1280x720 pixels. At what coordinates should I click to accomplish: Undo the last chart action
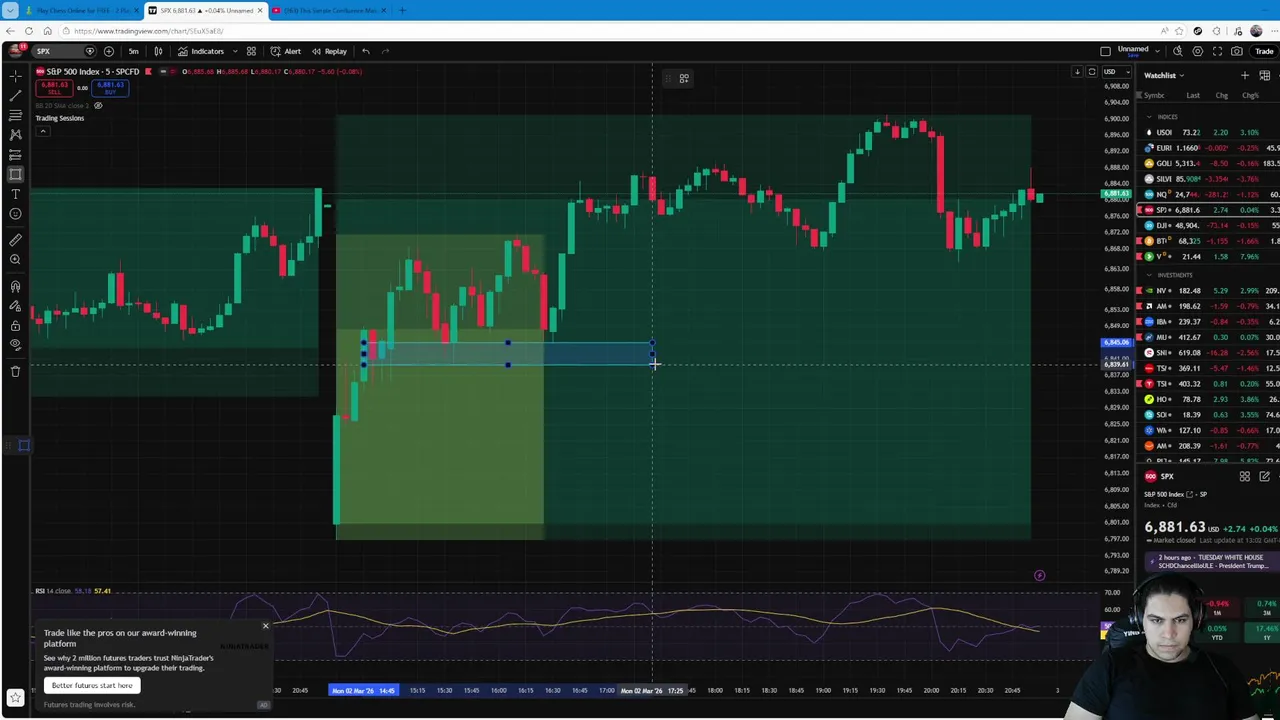pos(366,51)
